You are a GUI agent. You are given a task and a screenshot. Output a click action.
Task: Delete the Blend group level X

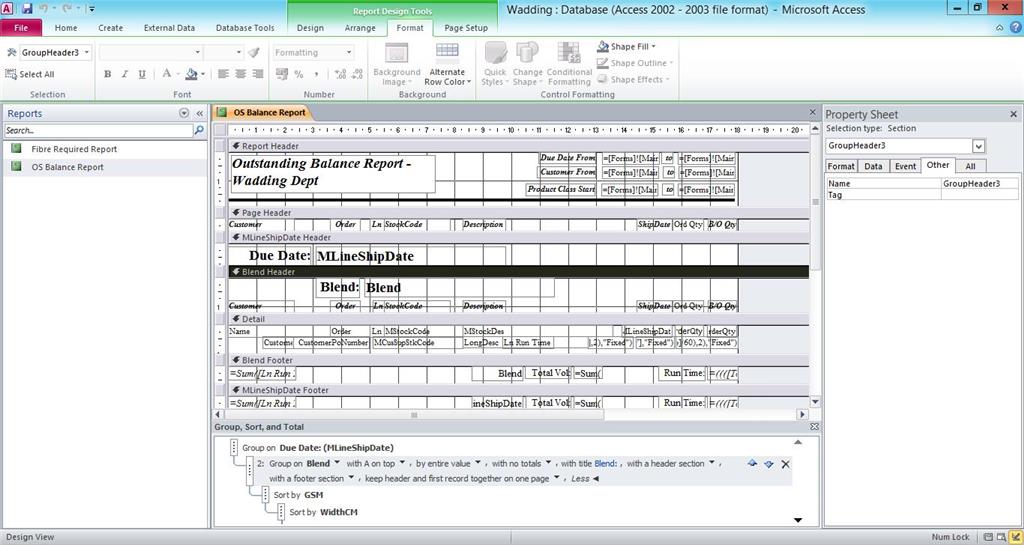[x=785, y=464]
